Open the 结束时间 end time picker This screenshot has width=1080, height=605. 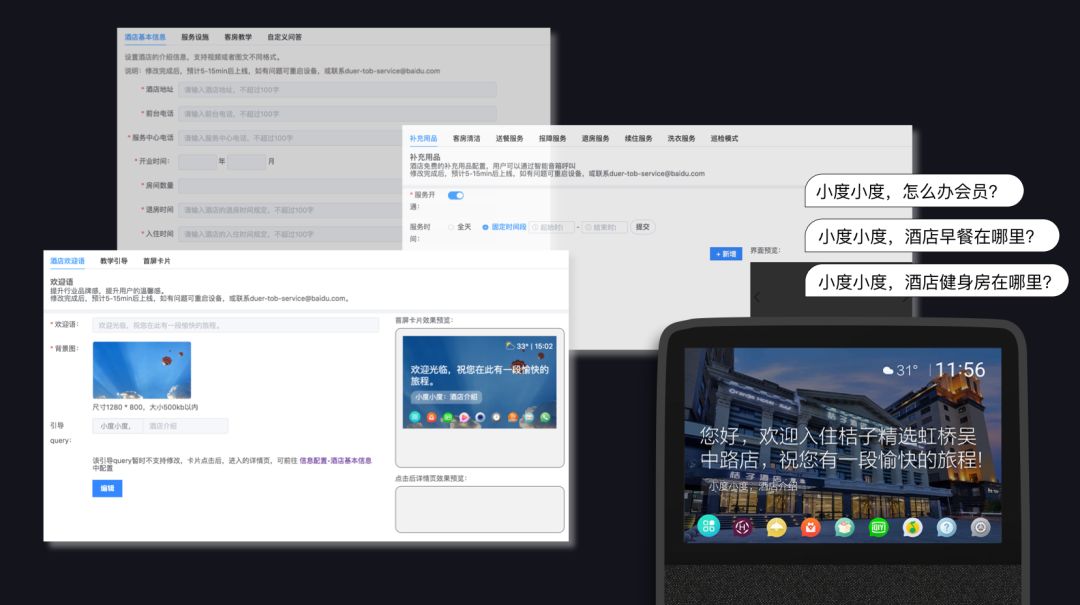click(605, 227)
